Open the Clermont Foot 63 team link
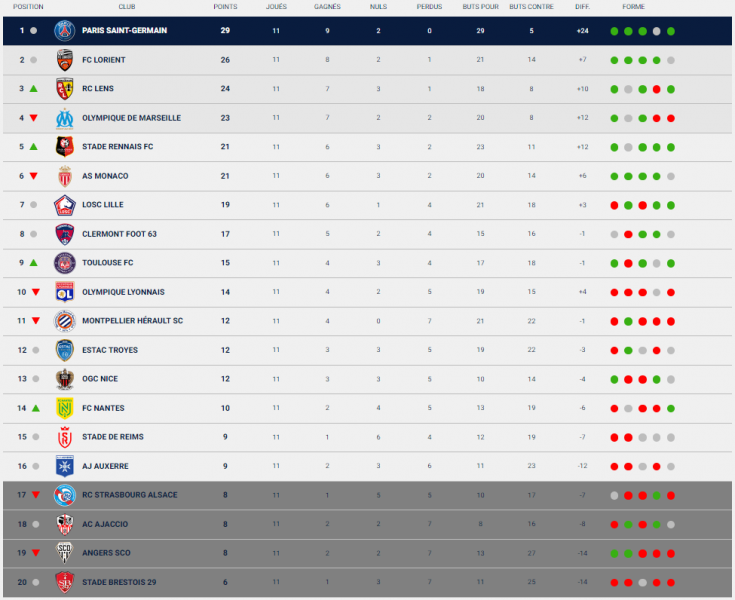Viewport: 735px width, 600px height. pos(119,234)
